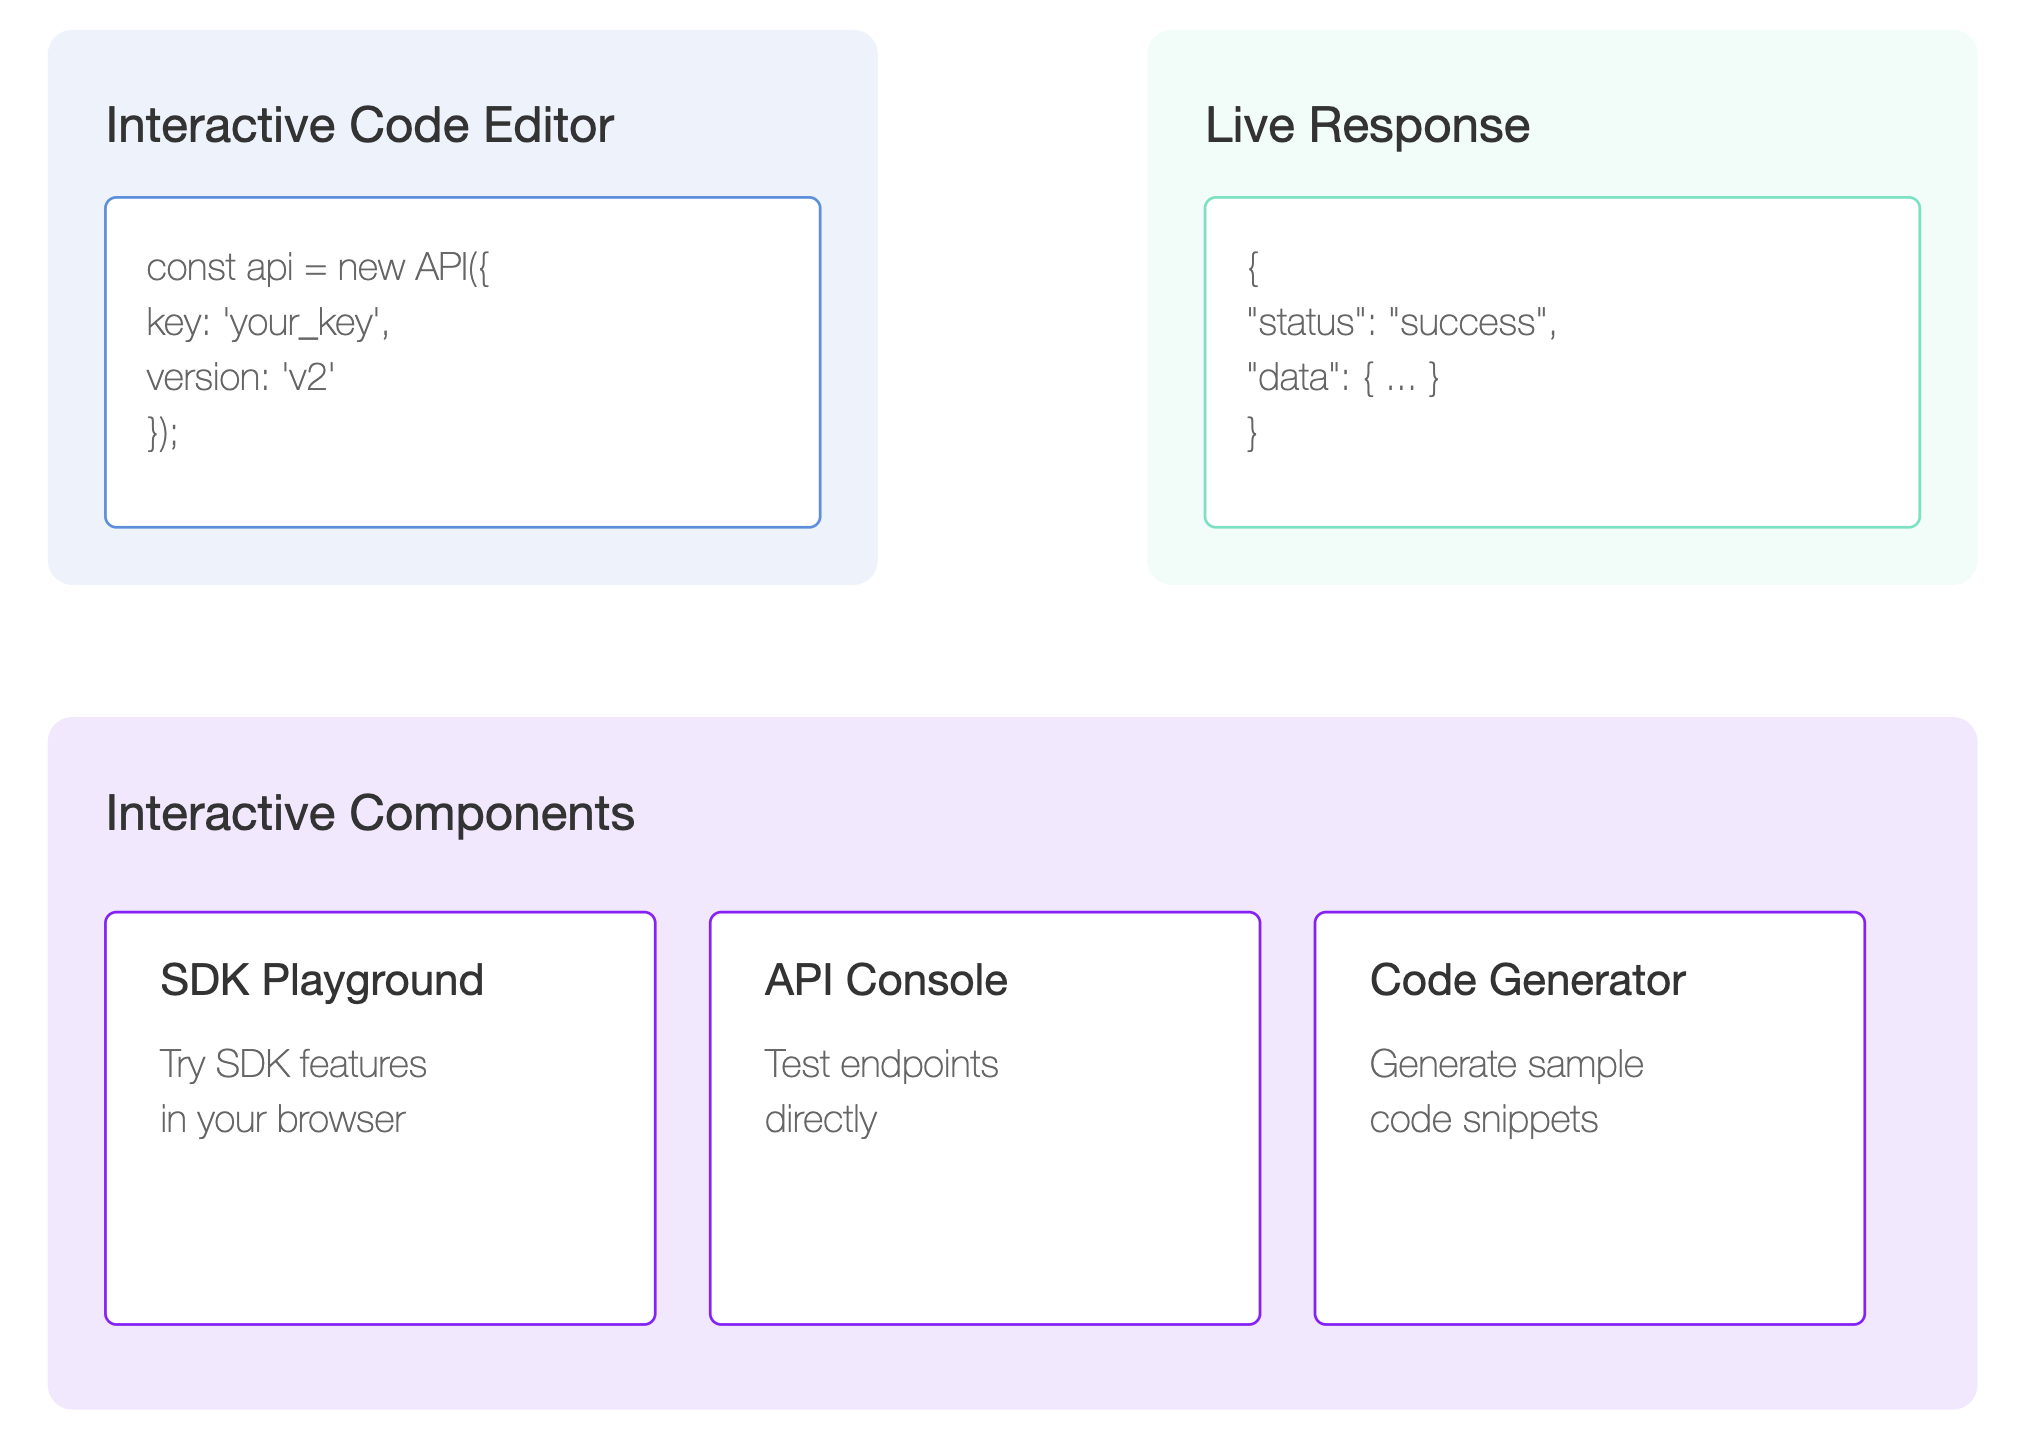The width and height of the screenshot is (2028, 1444).
Task: Click 'Test endpoints directly' description
Action: (881, 1092)
